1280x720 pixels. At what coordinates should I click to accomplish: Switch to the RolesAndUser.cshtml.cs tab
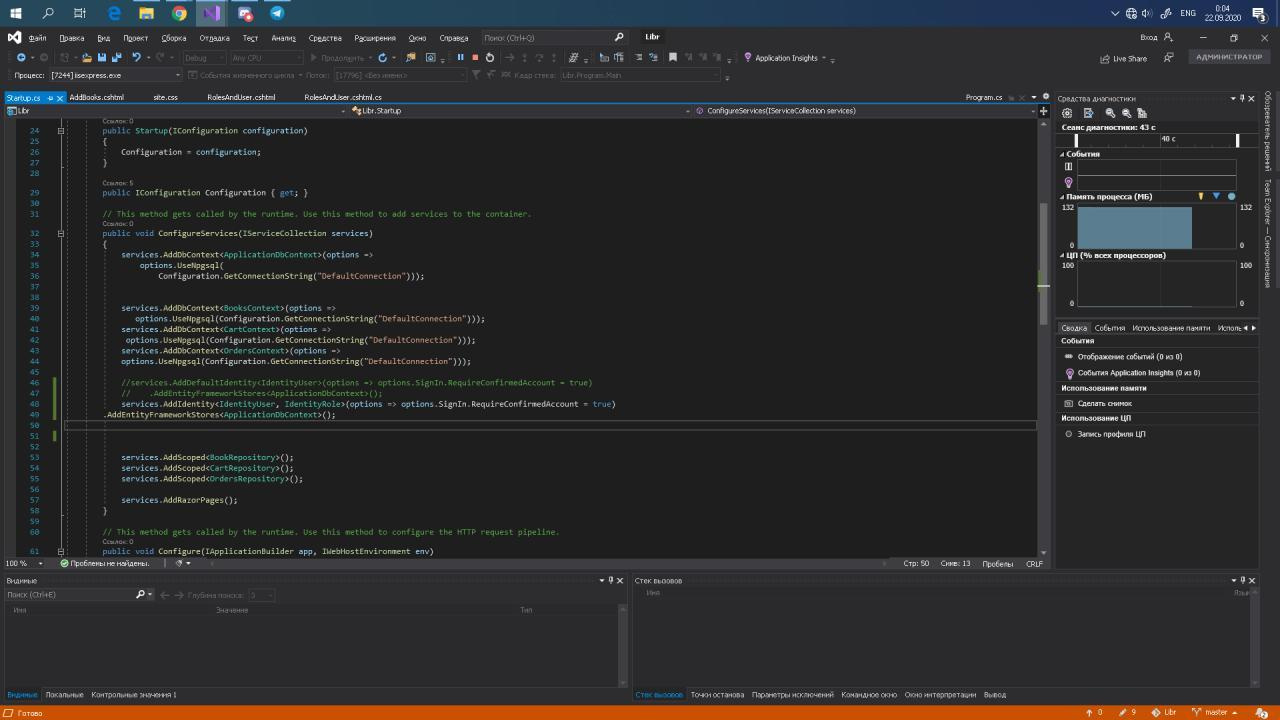343,97
